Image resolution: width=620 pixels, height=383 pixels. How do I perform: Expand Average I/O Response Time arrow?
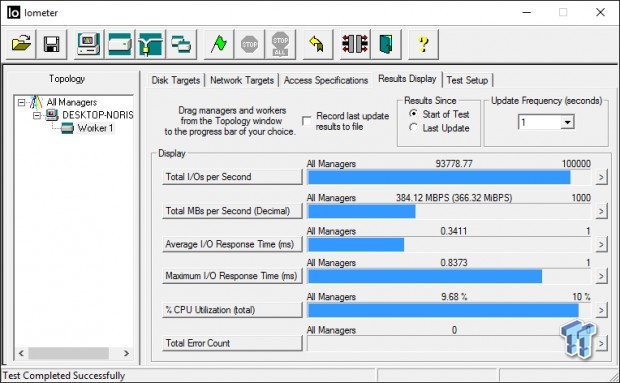pyautogui.click(x=601, y=244)
